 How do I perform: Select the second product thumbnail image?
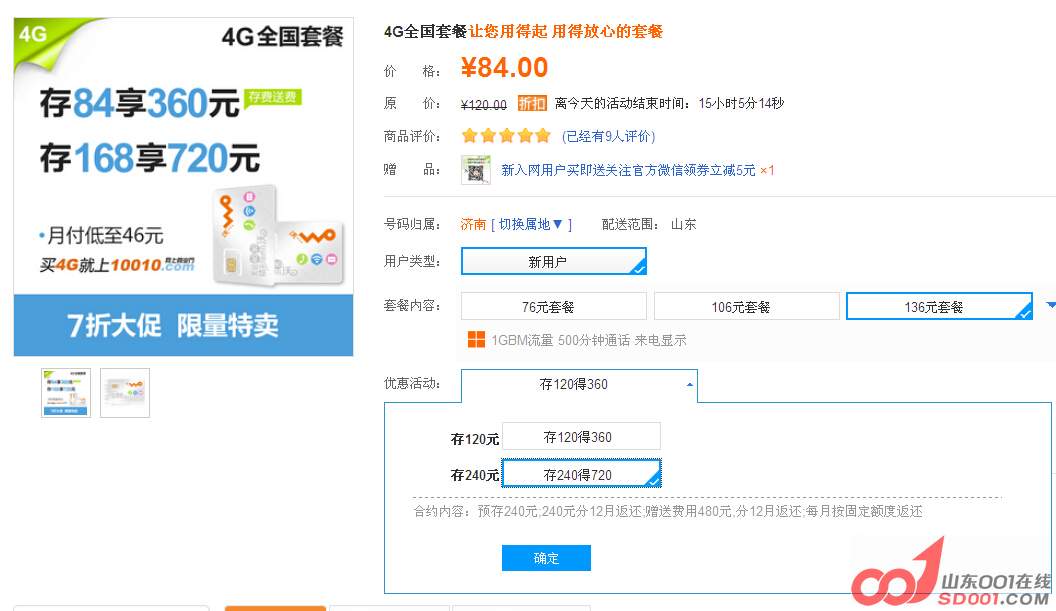pos(125,393)
